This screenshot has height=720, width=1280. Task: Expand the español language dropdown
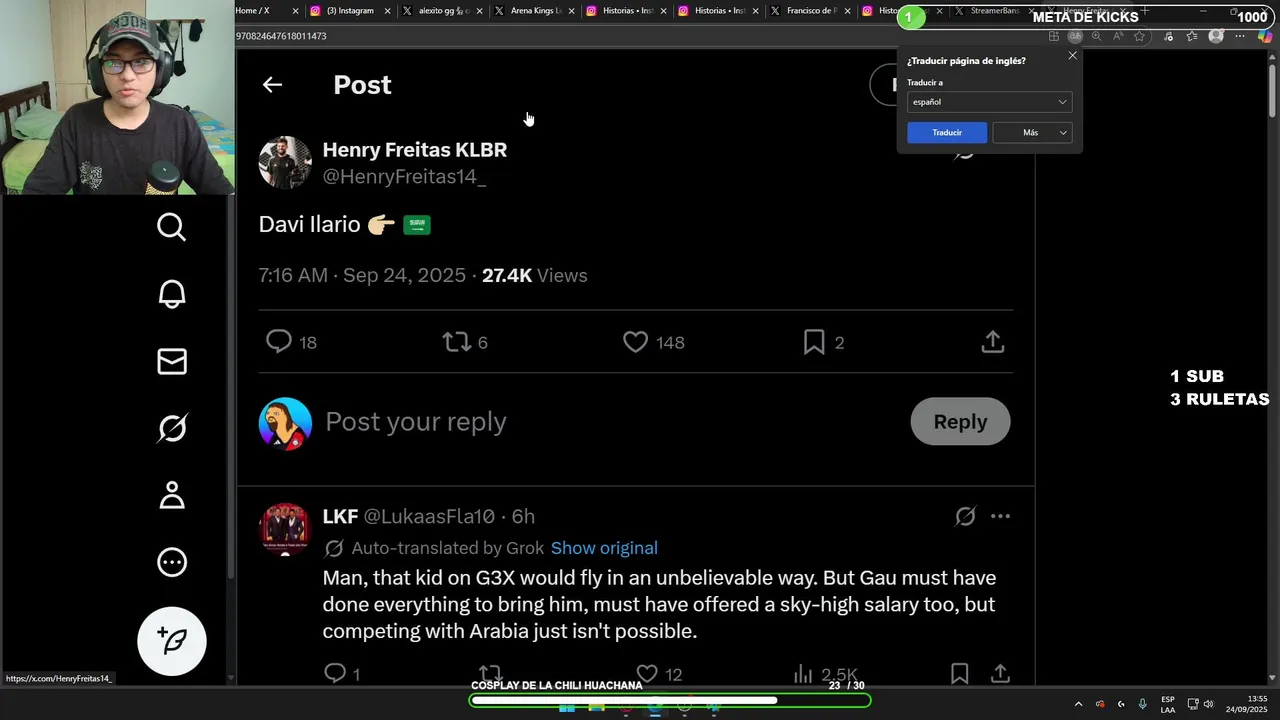[989, 102]
